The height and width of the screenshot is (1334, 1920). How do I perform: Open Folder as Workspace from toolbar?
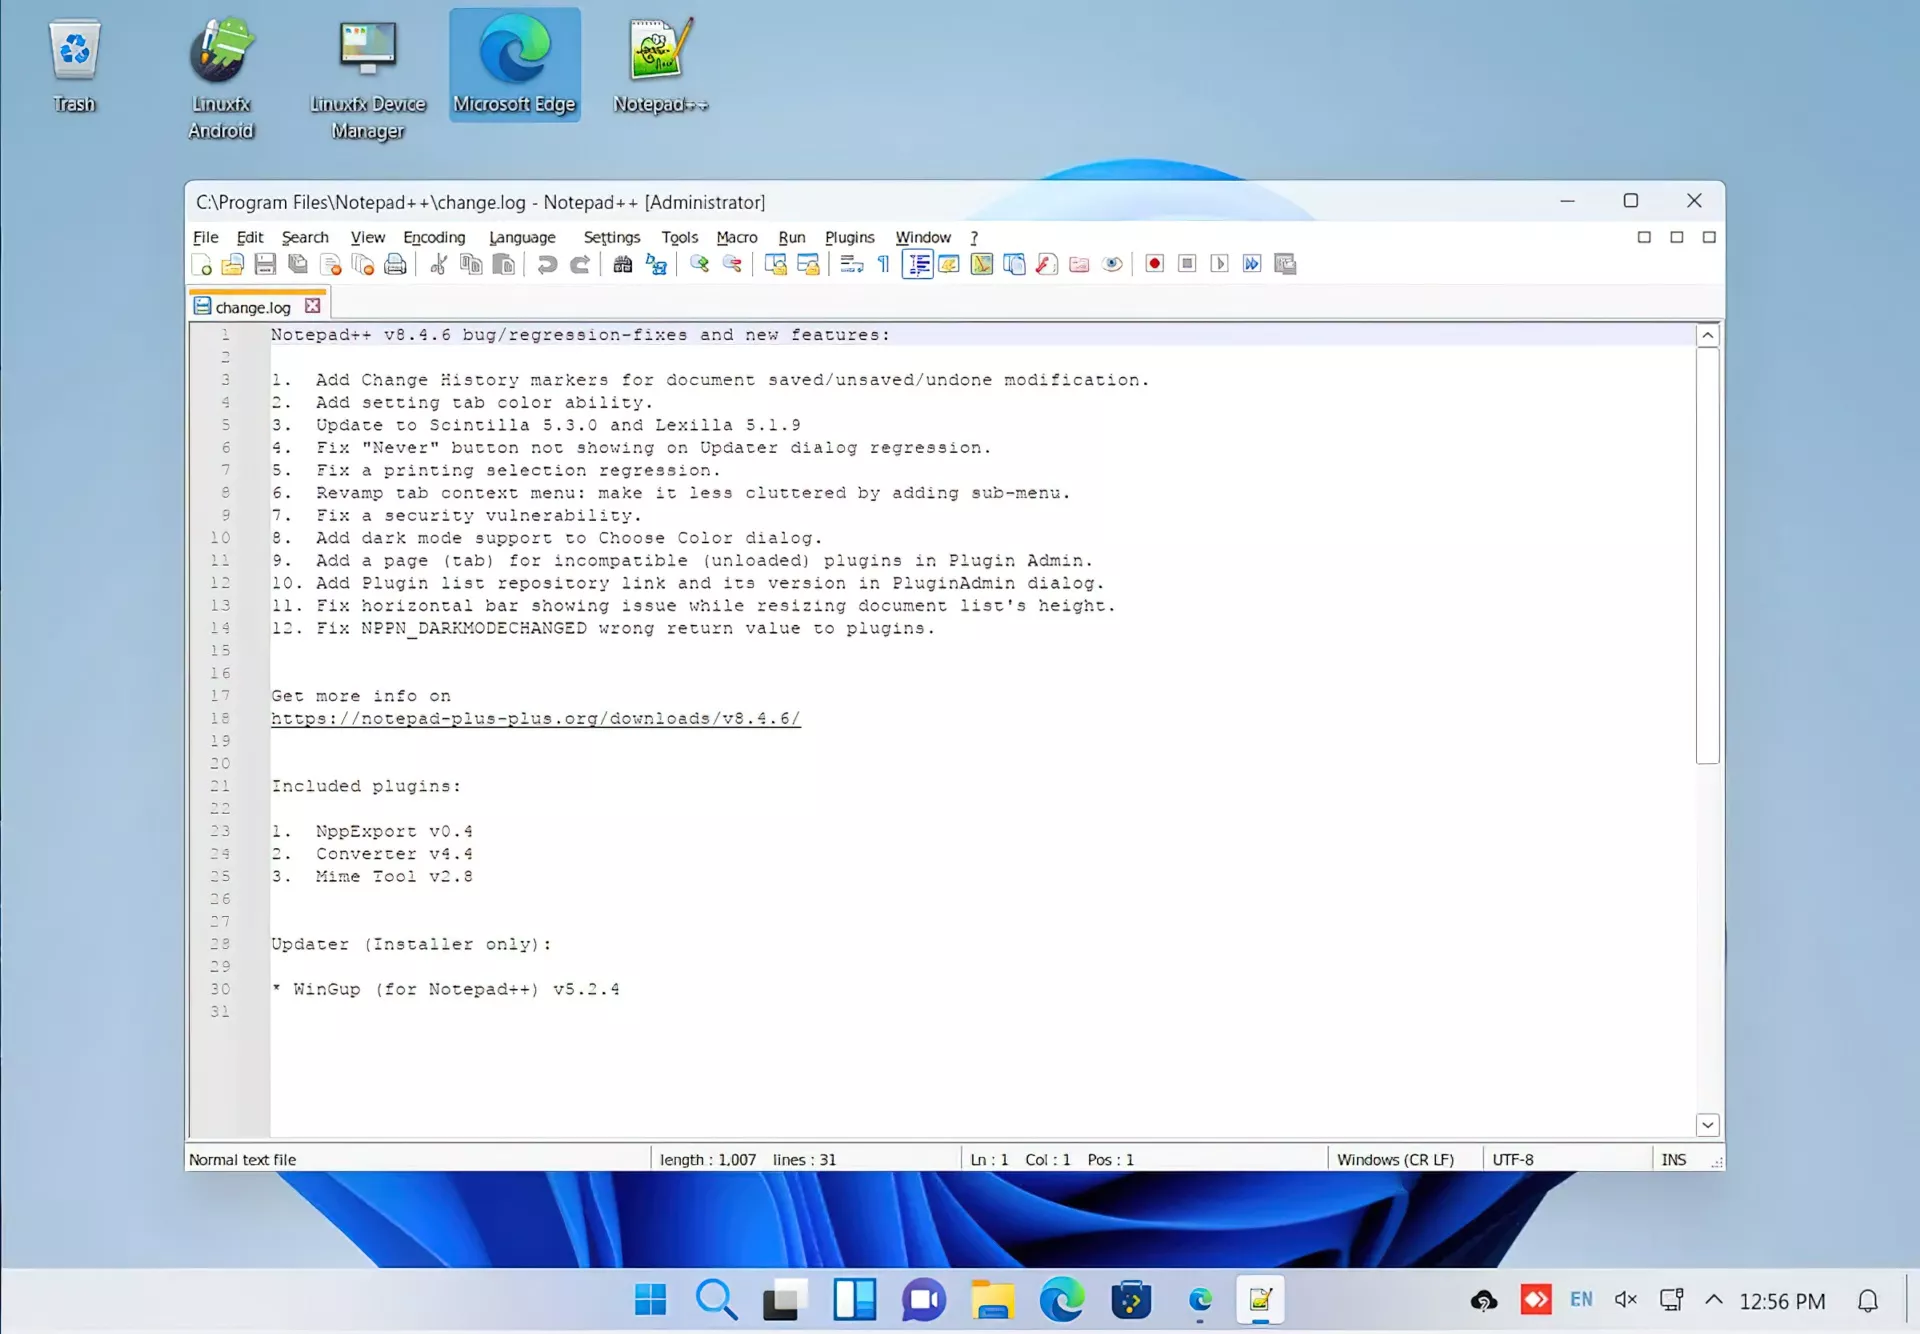[1079, 264]
